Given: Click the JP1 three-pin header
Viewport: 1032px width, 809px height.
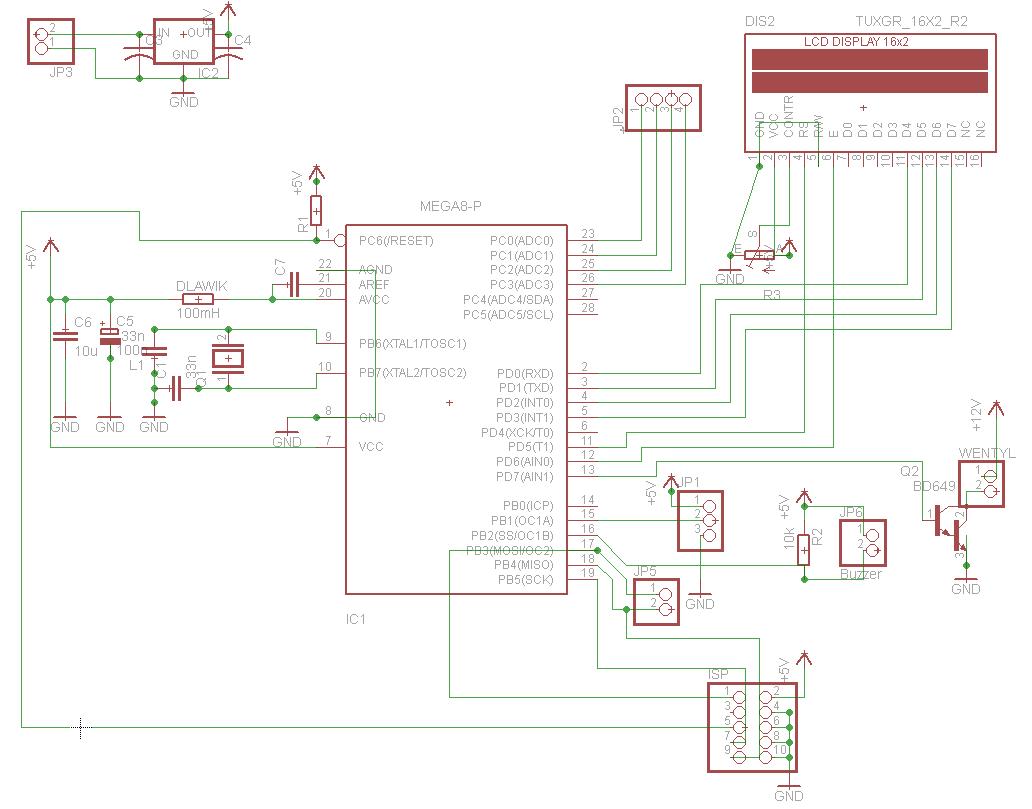Looking at the screenshot, I should [701, 521].
